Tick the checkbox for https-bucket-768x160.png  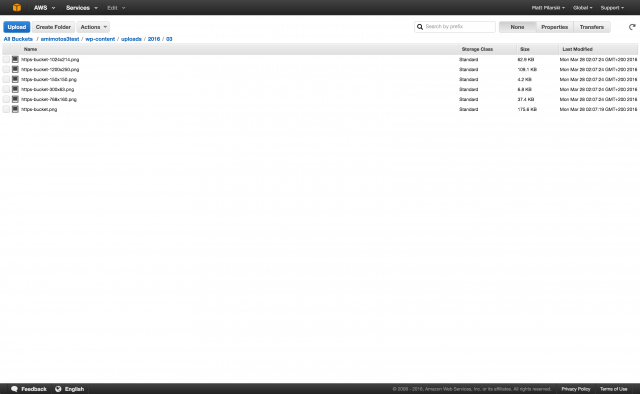click(x=6, y=99)
